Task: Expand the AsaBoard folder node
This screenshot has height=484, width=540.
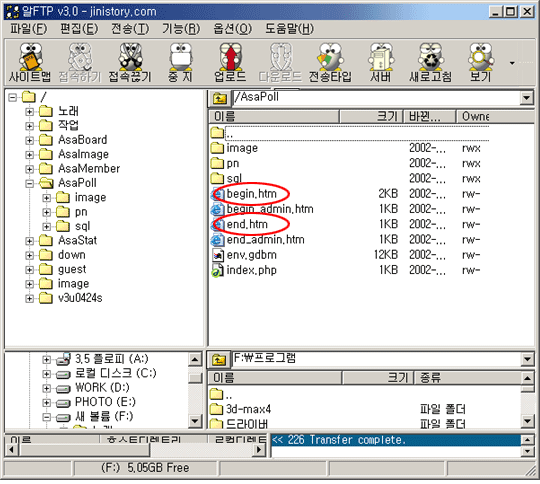Action: point(30,141)
